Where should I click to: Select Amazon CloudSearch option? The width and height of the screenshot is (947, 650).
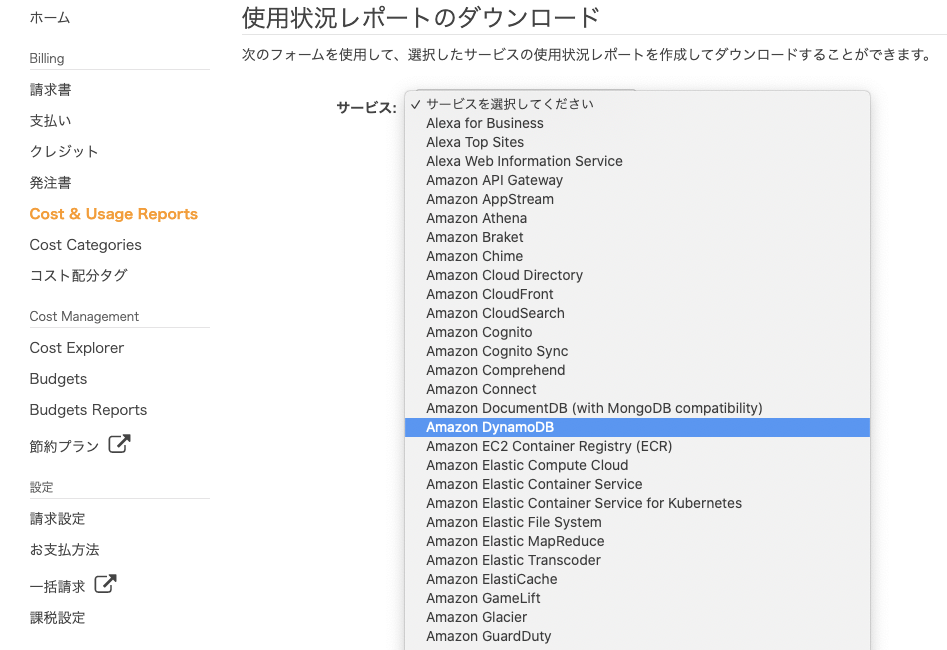coord(637,314)
